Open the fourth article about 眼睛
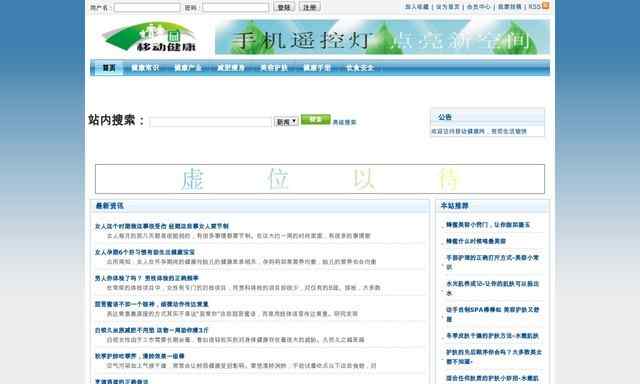This screenshot has height=384, width=640. [x=151, y=304]
